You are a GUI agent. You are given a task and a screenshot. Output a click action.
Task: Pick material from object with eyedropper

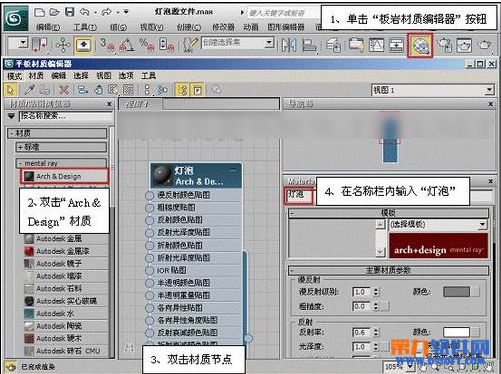[x=30, y=90]
